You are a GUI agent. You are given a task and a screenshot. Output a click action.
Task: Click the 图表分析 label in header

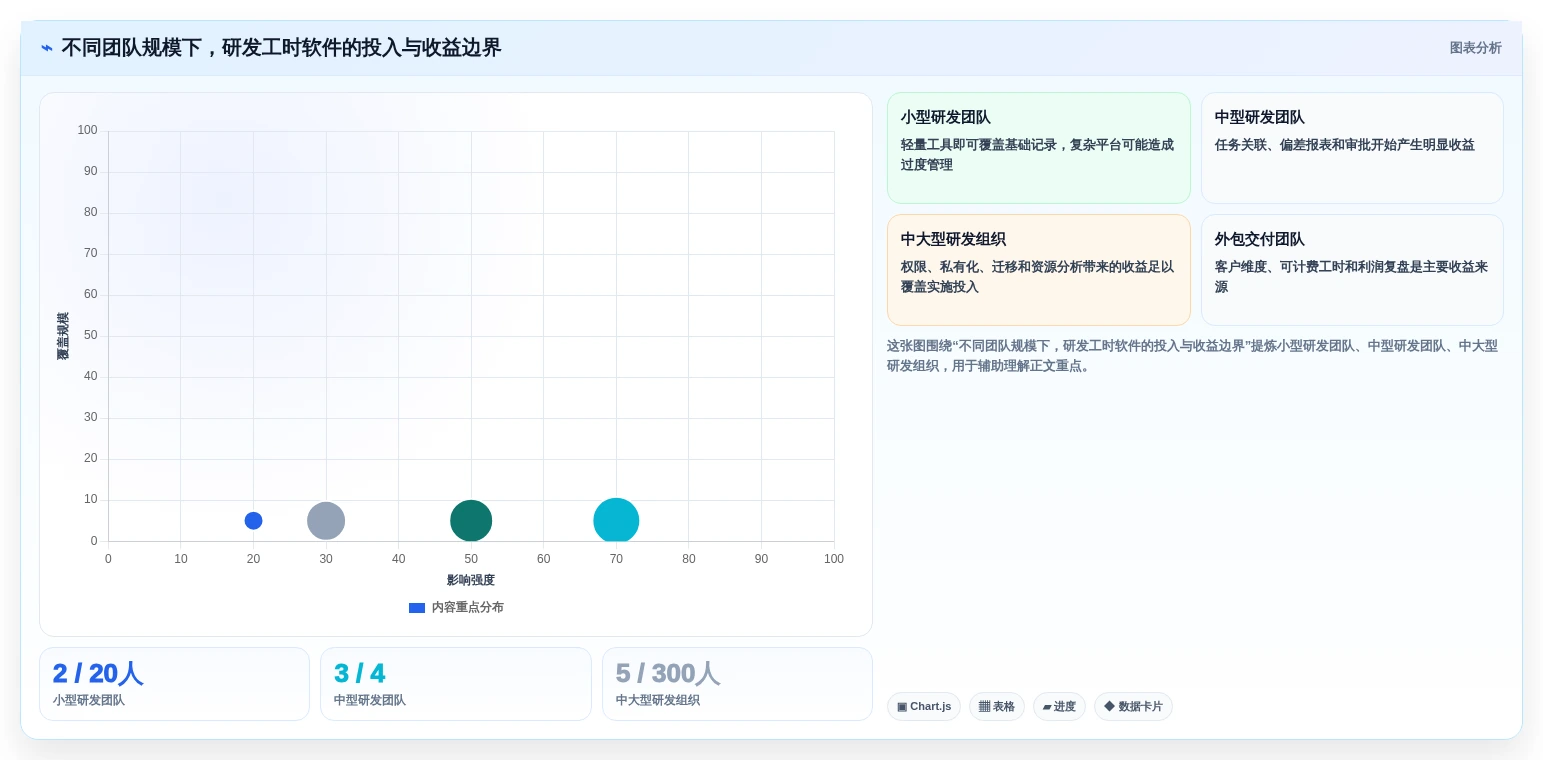coord(1475,48)
